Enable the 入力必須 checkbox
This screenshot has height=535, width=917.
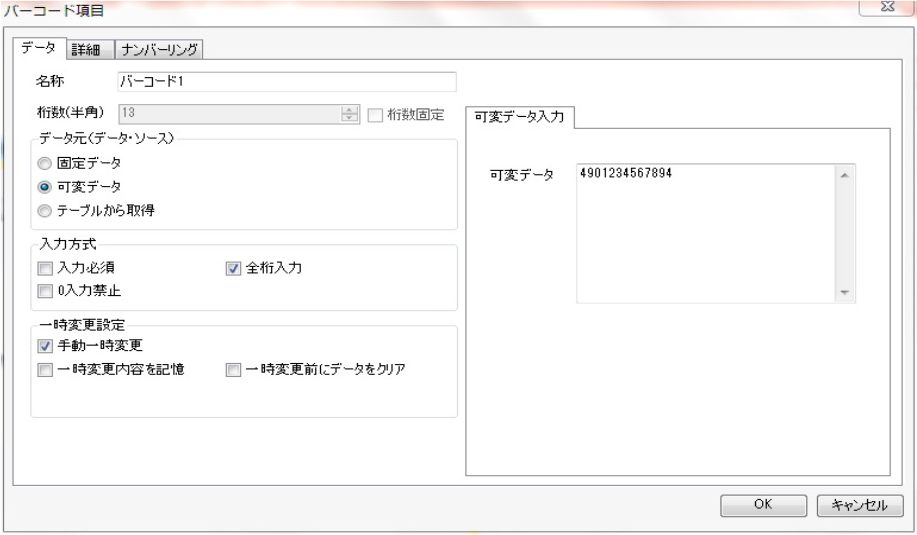(44, 268)
